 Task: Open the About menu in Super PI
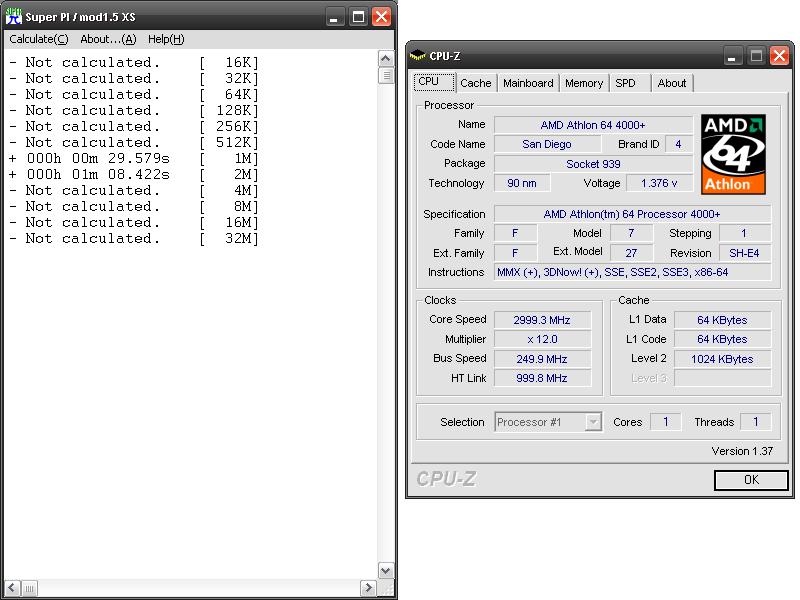(x=108, y=39)
